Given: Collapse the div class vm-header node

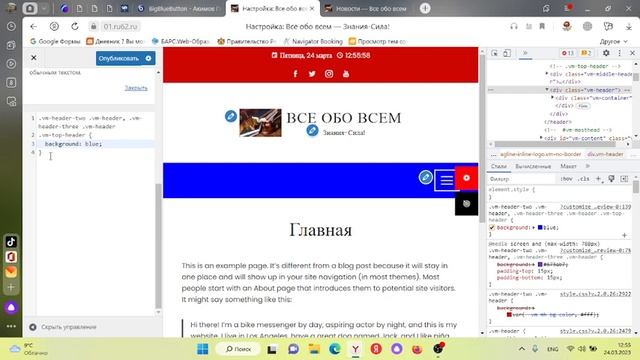Looking at the screenshot, I should [547, 90].
